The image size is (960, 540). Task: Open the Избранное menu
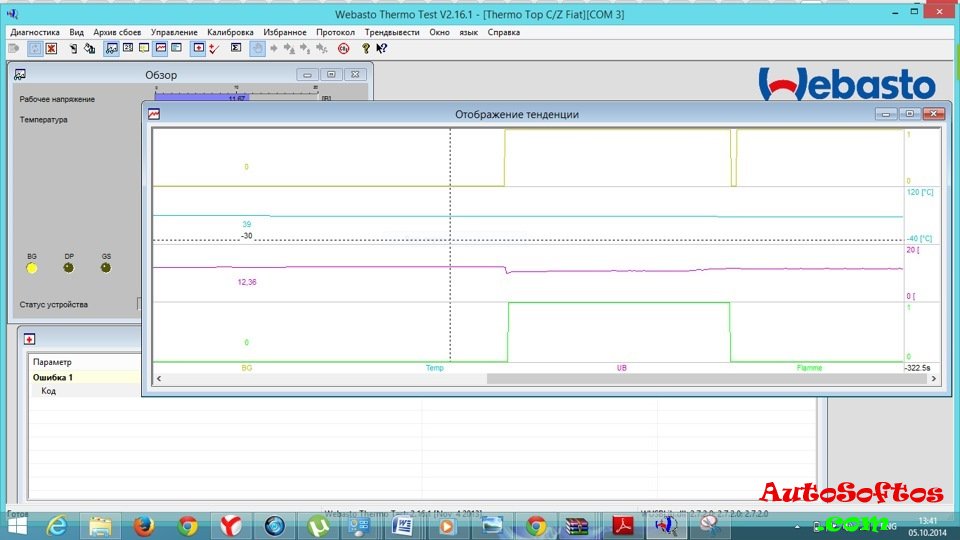coord(285,32)
